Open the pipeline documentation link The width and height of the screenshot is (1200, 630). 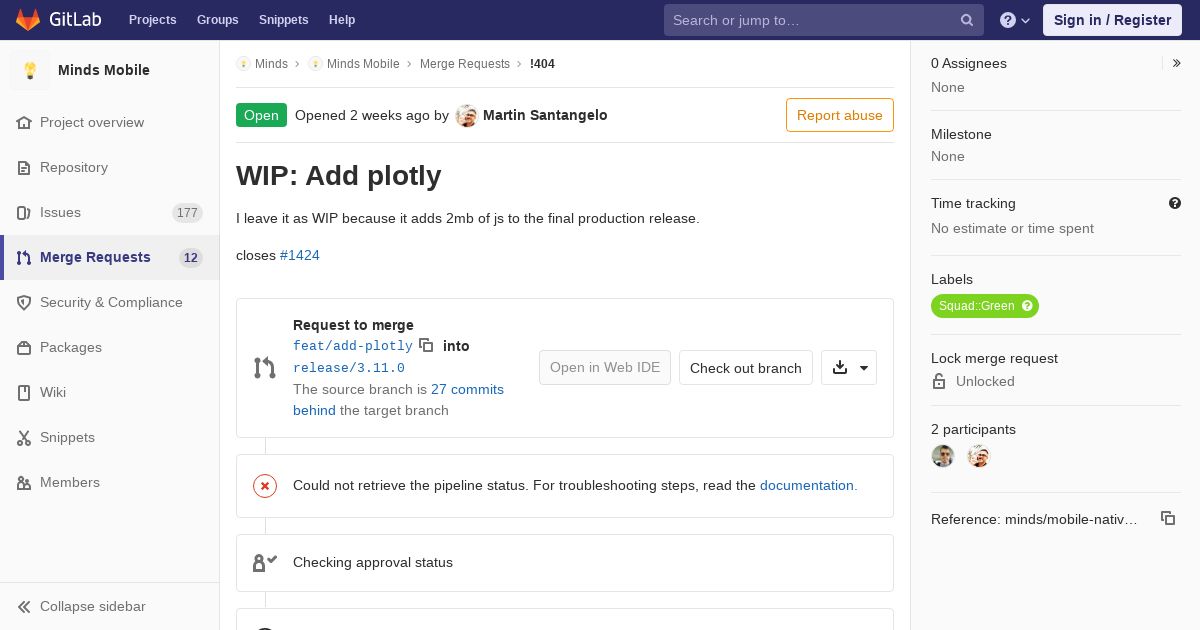click(x=808, y=485)
